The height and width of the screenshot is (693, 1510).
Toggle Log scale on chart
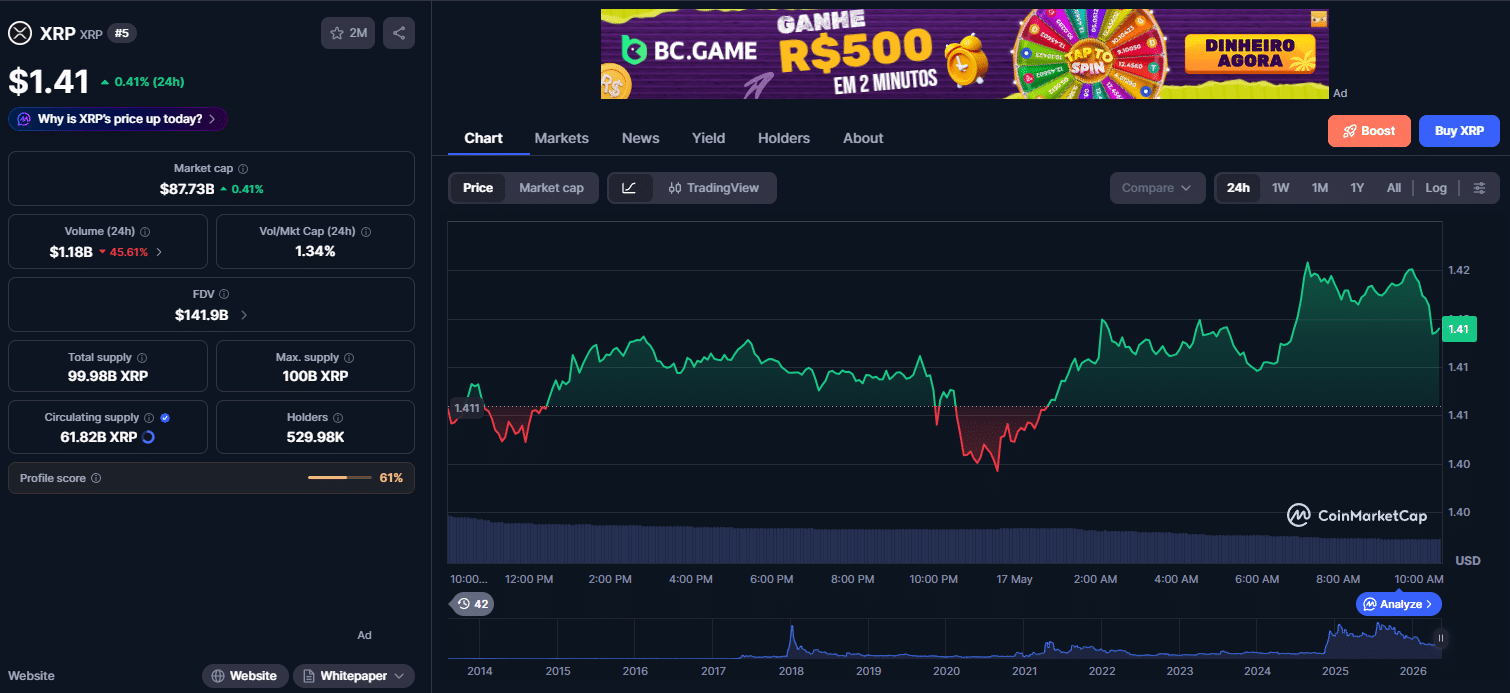point(1436,188)
